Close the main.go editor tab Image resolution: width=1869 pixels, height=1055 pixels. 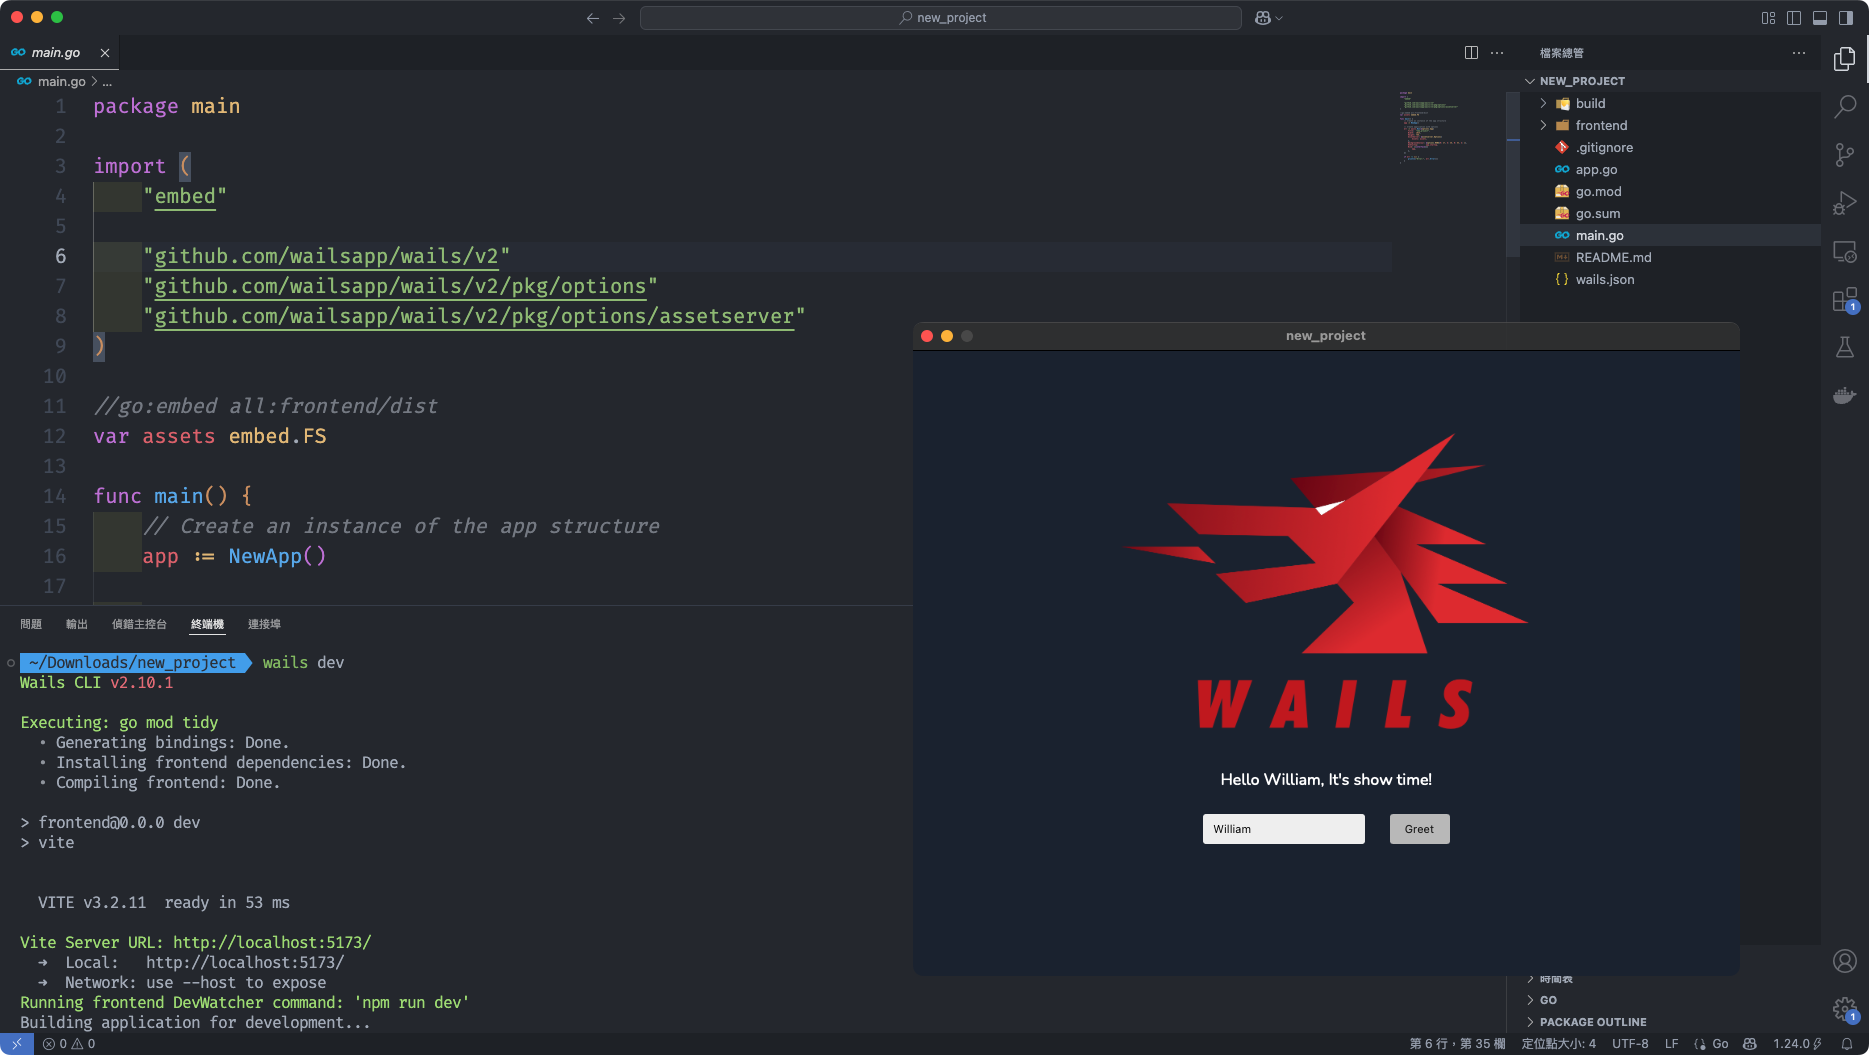[x=105, y=53]
